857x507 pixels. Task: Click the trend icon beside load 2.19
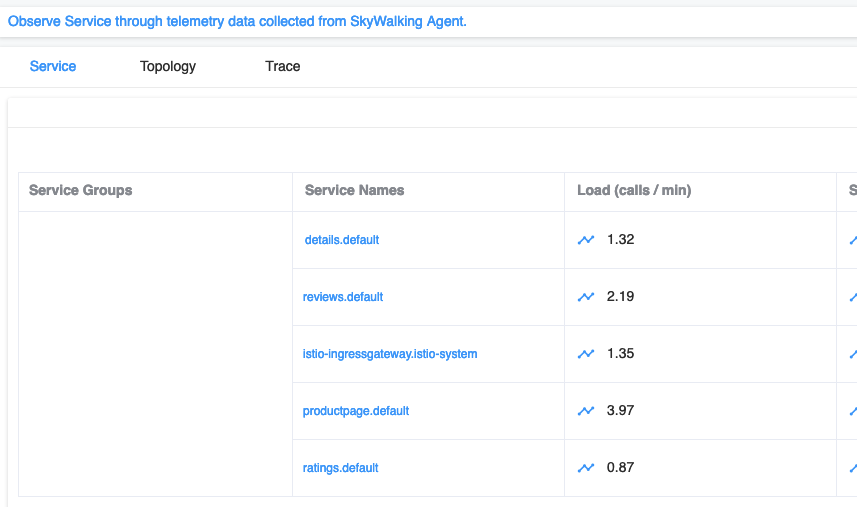586,297
